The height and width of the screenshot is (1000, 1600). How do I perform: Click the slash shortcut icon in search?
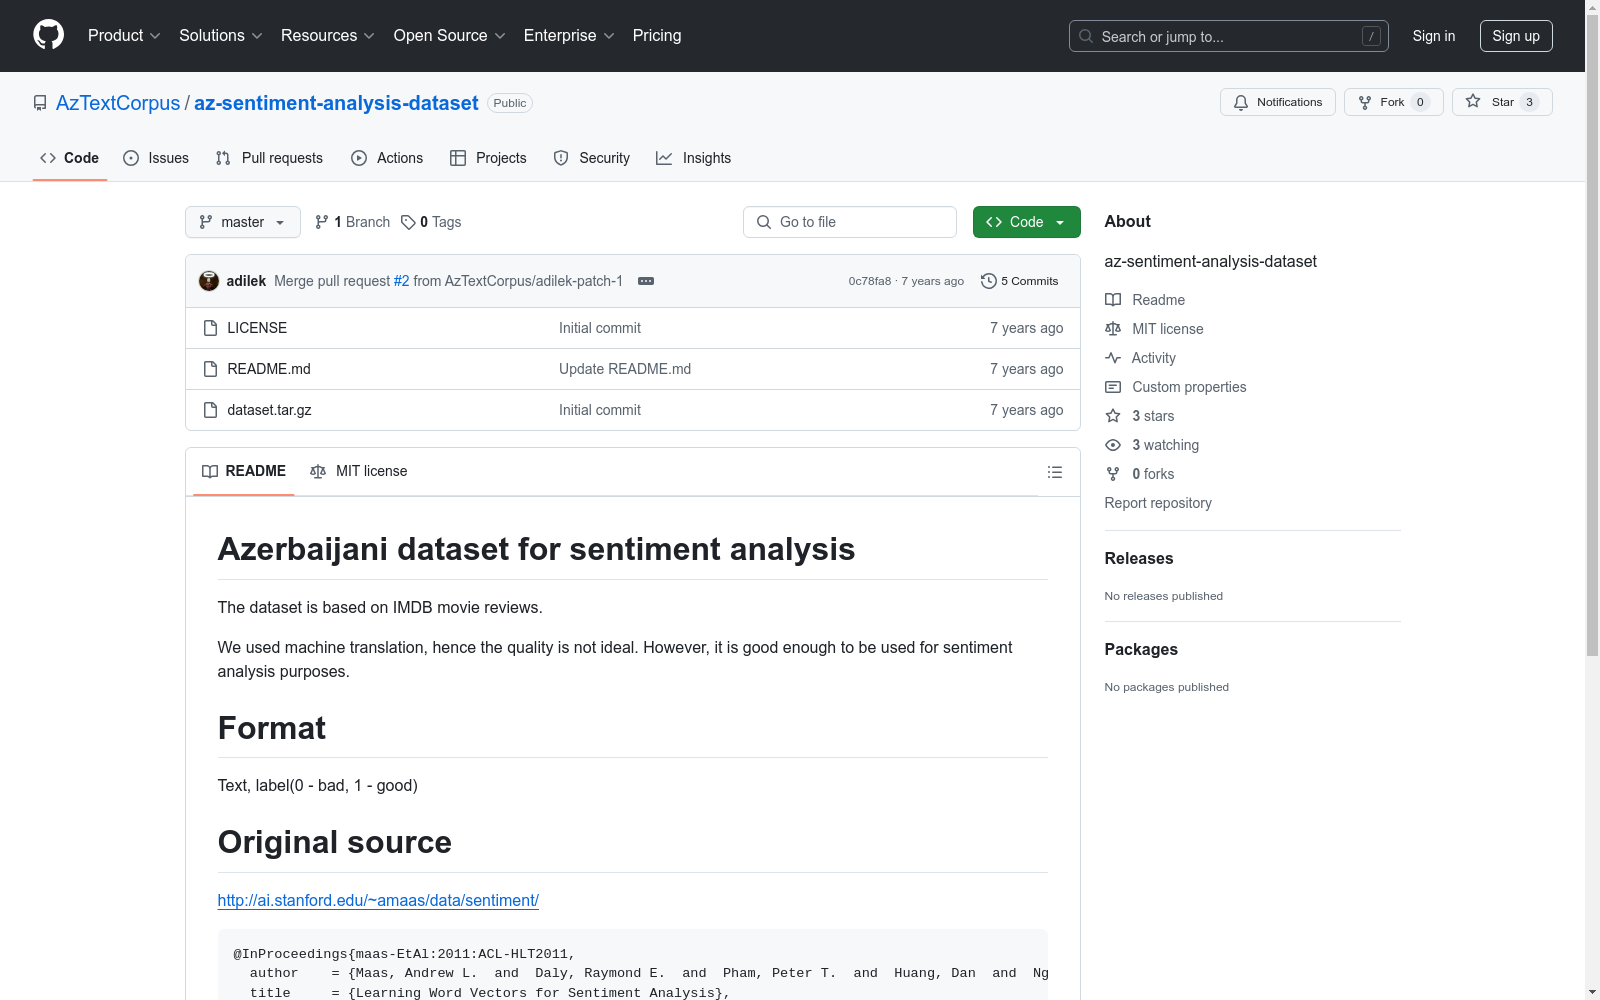[x=1371, y=36]
